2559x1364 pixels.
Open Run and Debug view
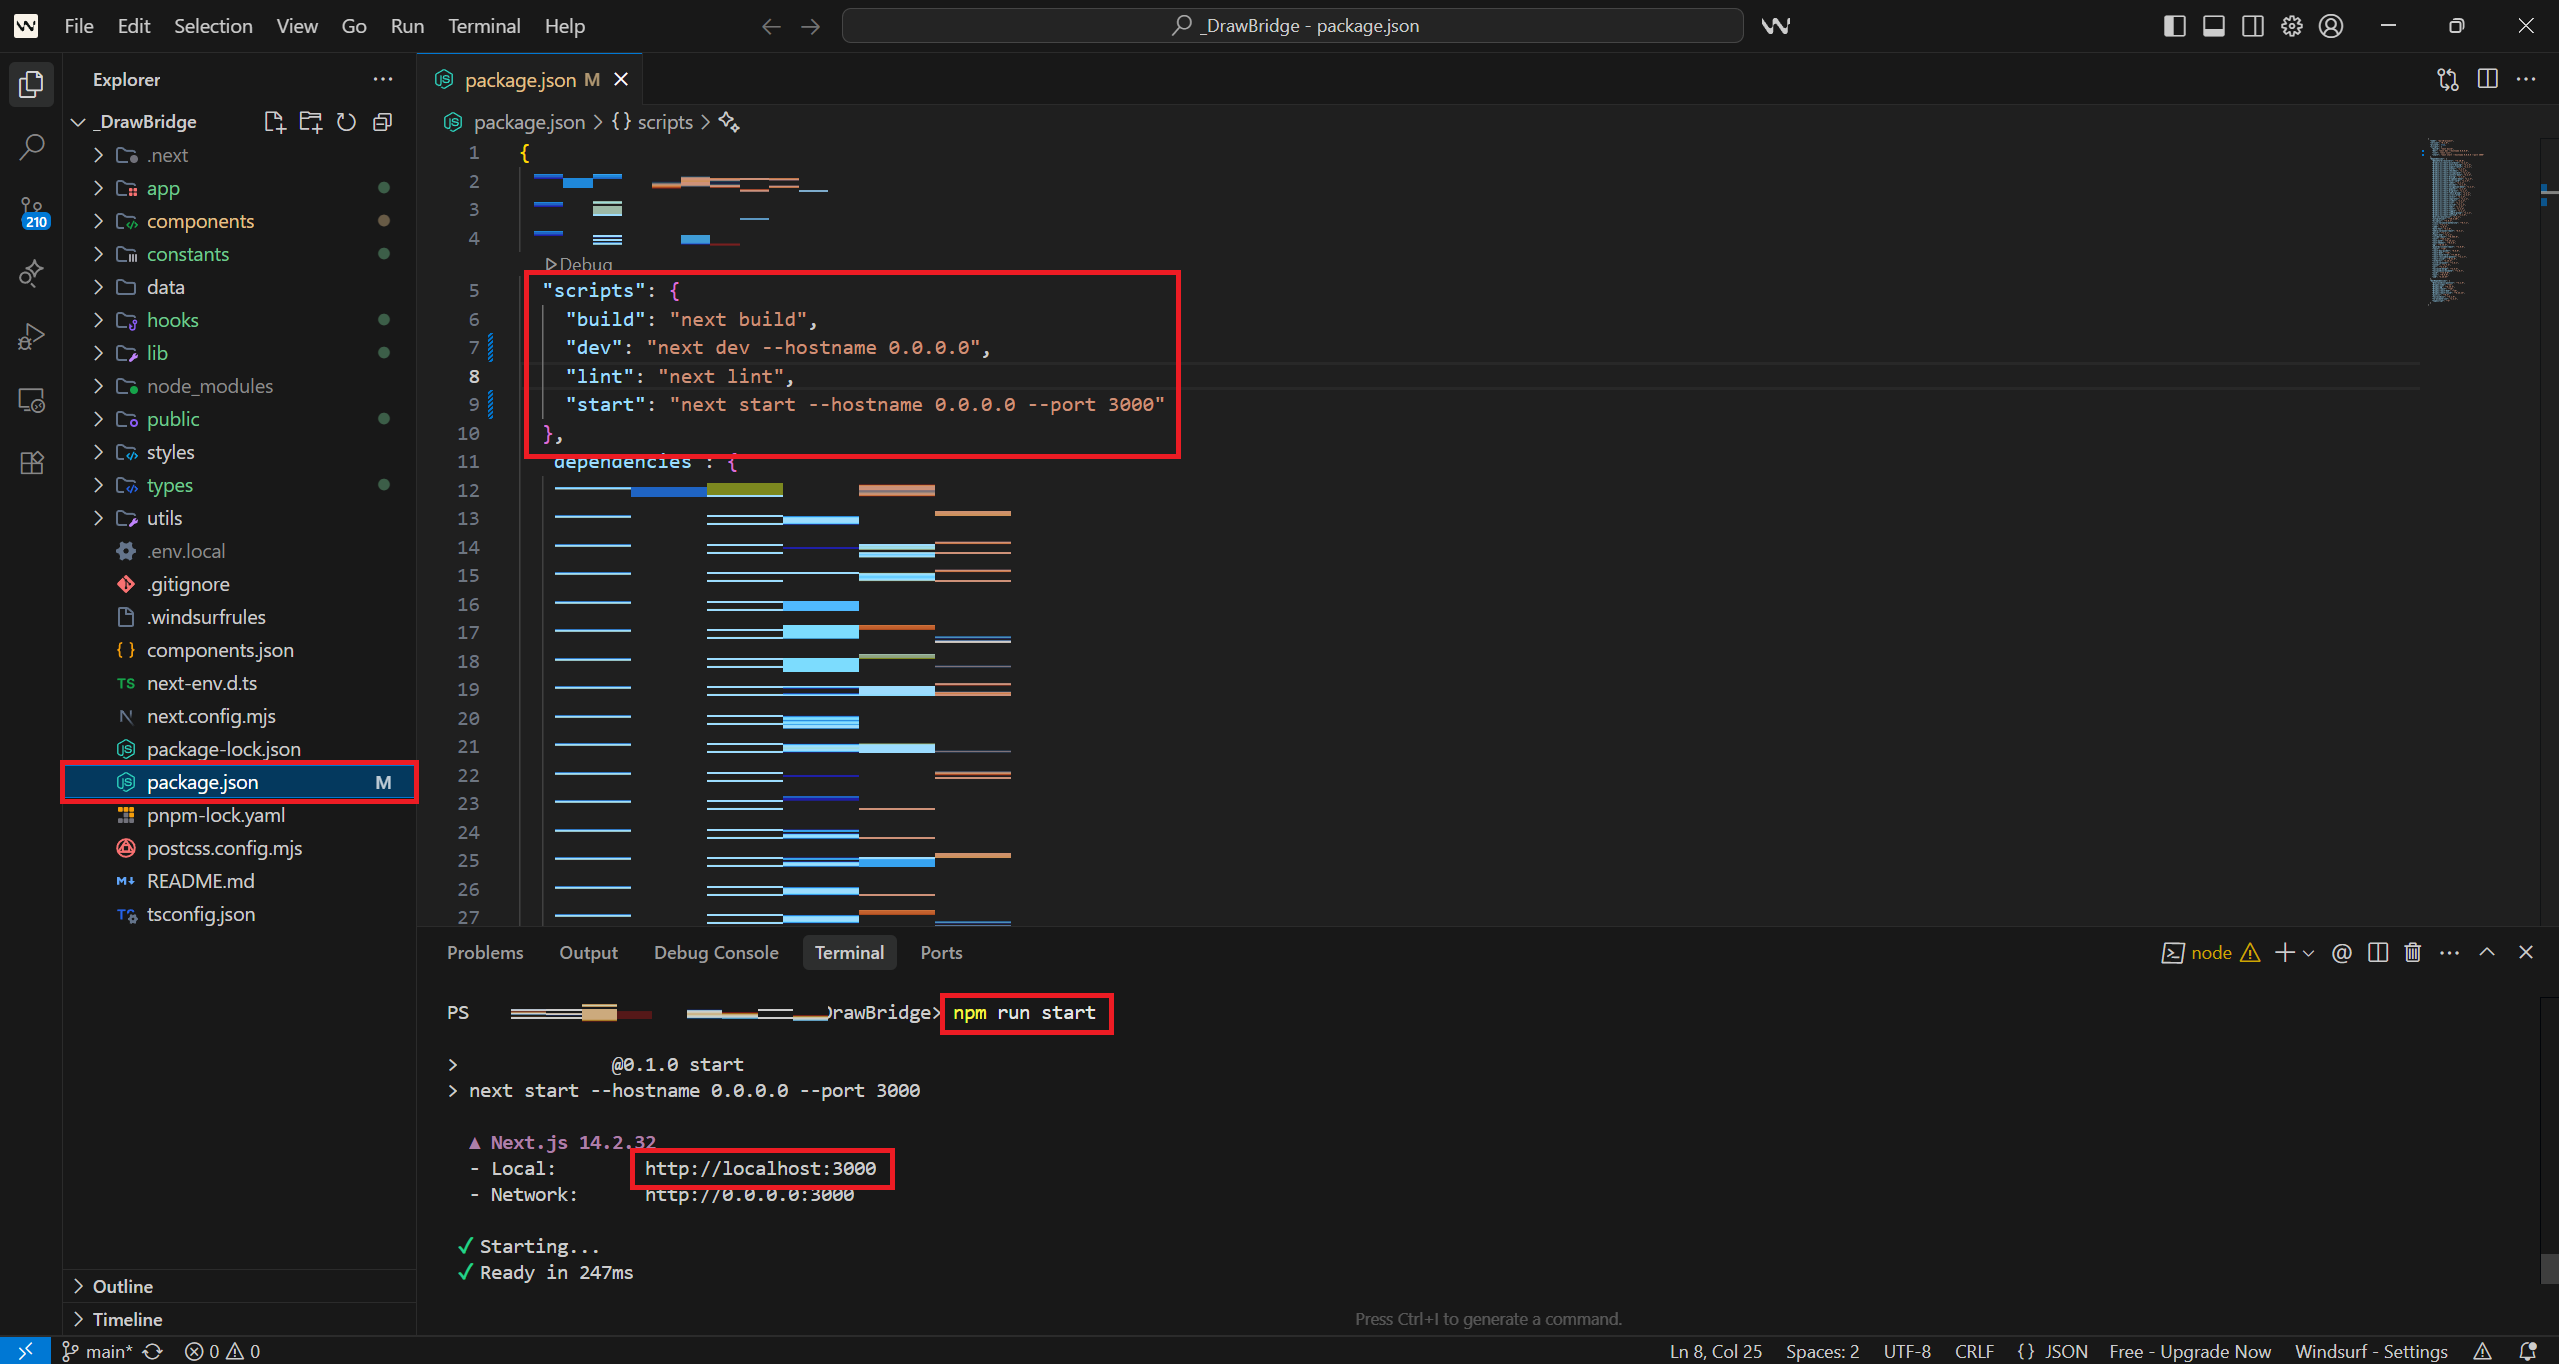pos(31,337)
